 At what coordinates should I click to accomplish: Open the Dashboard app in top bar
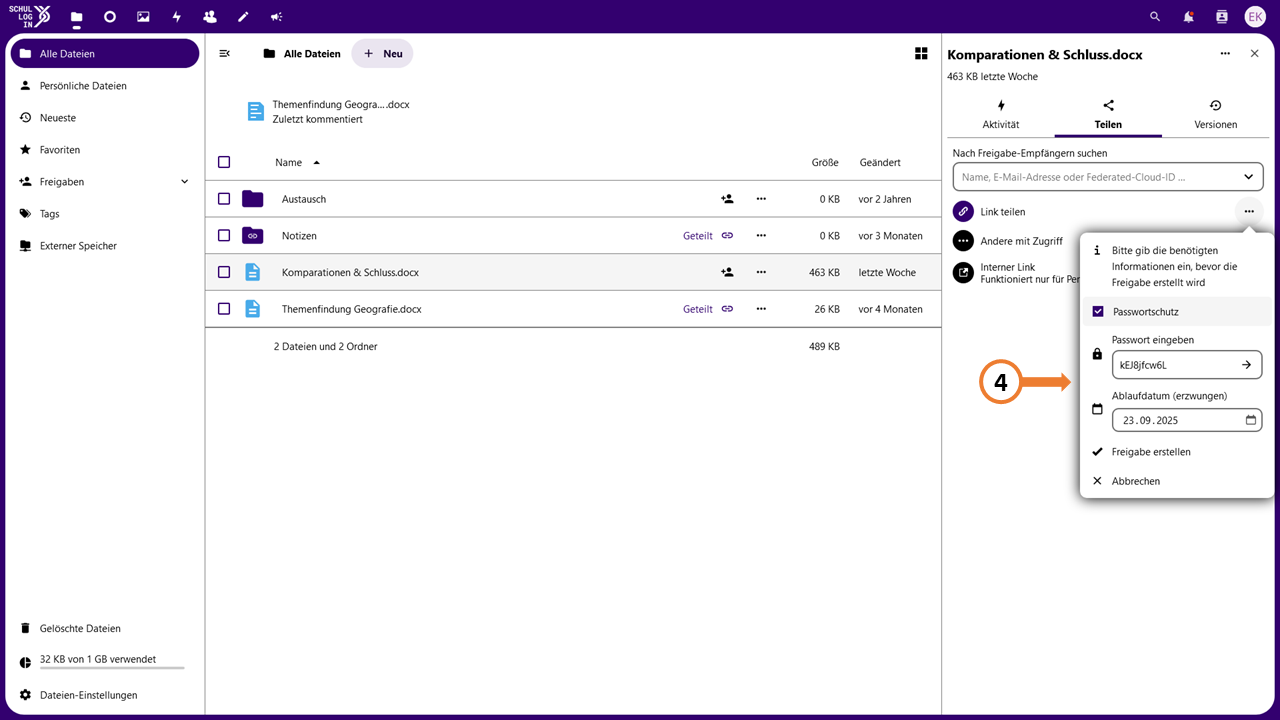pos(110,17)
